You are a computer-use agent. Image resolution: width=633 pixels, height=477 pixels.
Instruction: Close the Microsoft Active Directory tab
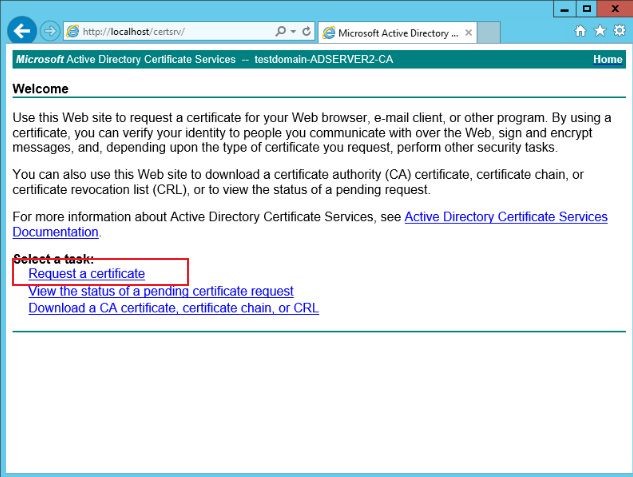pos(468,33)
